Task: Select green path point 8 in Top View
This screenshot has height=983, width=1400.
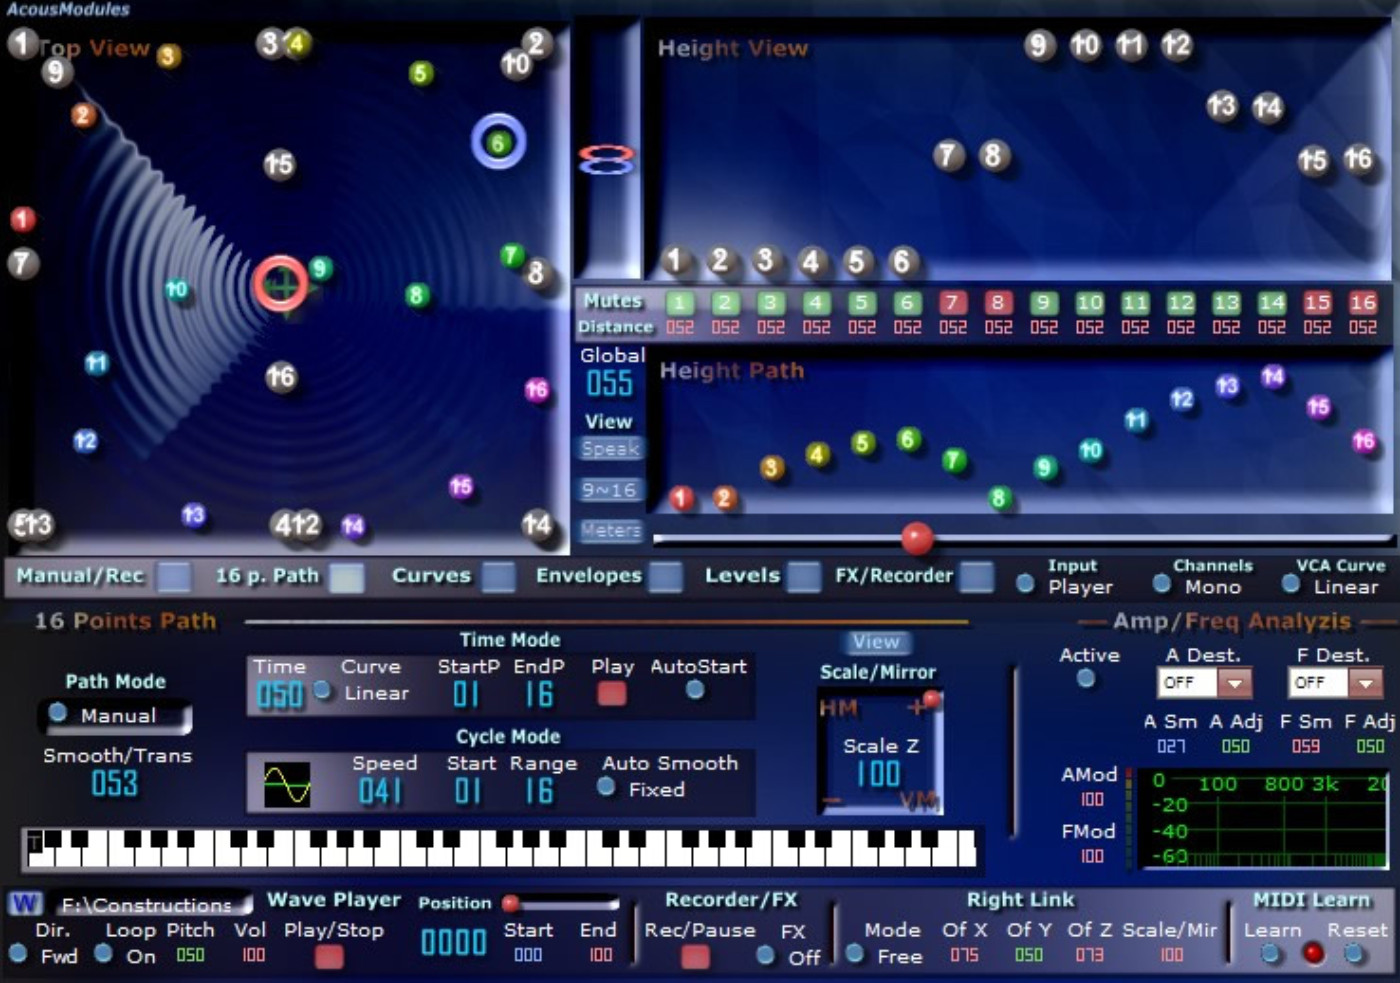Action: pyautogui.click(x=417, y=295)
